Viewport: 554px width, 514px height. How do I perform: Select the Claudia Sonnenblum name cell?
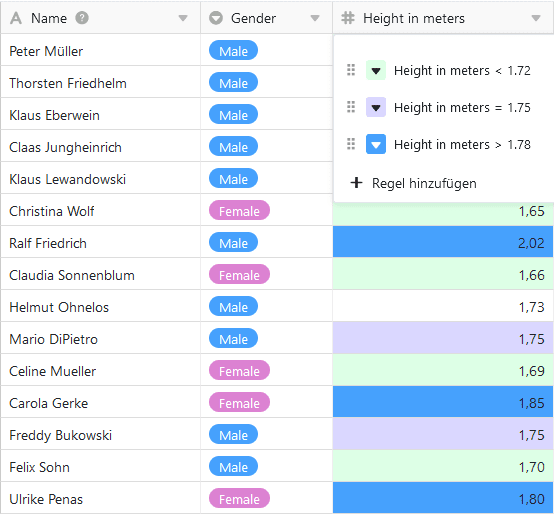pos(101,274)
